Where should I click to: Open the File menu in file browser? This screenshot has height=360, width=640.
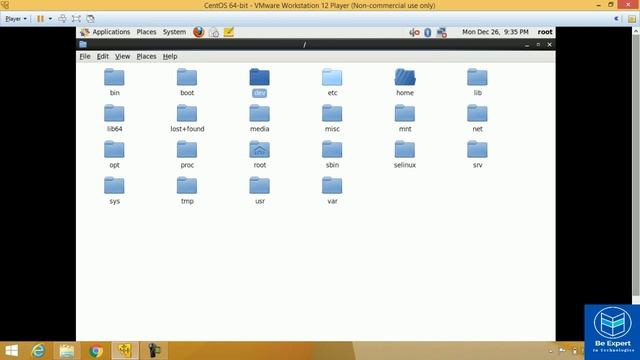pyautogui.click(x=85, y=56)
